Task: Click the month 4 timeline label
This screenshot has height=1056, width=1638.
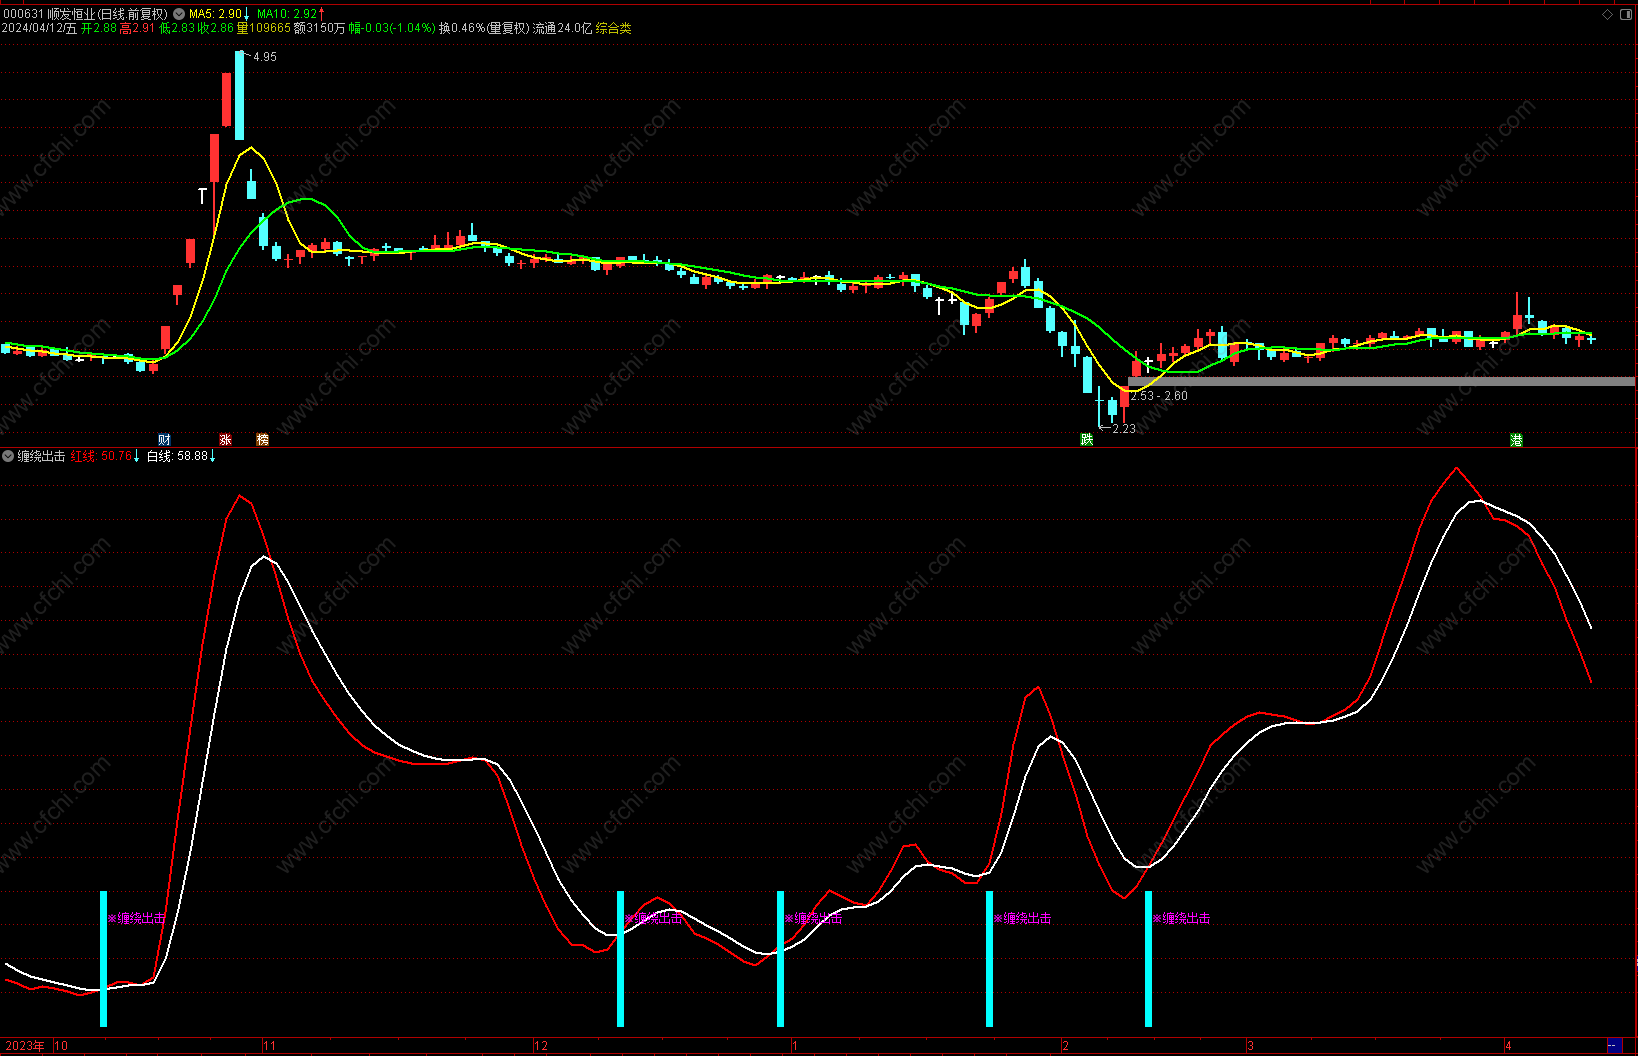Action: (1509, 1046)
